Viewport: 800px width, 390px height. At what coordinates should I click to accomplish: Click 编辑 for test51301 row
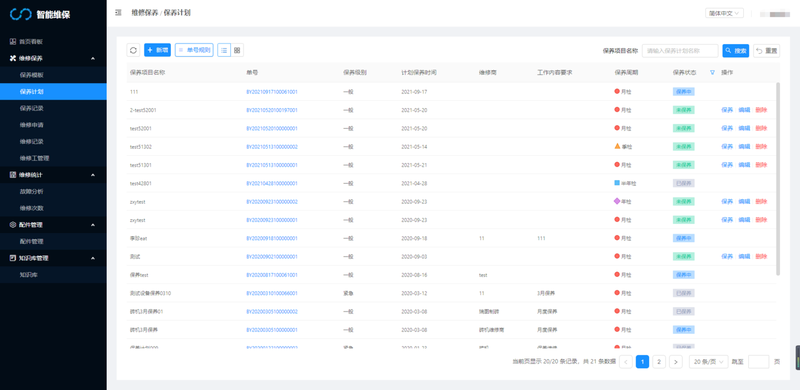point(744,165)
